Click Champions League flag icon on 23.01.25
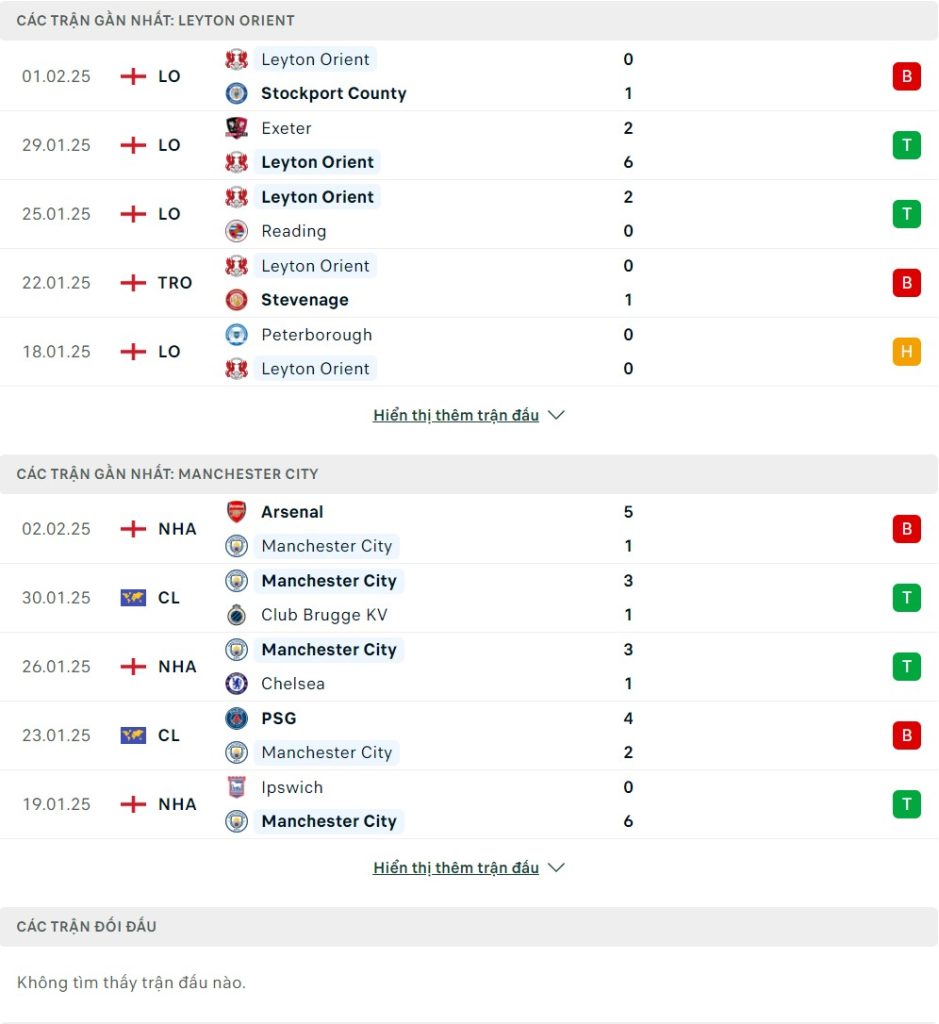The image size is (939, 1024). (133, 735)
